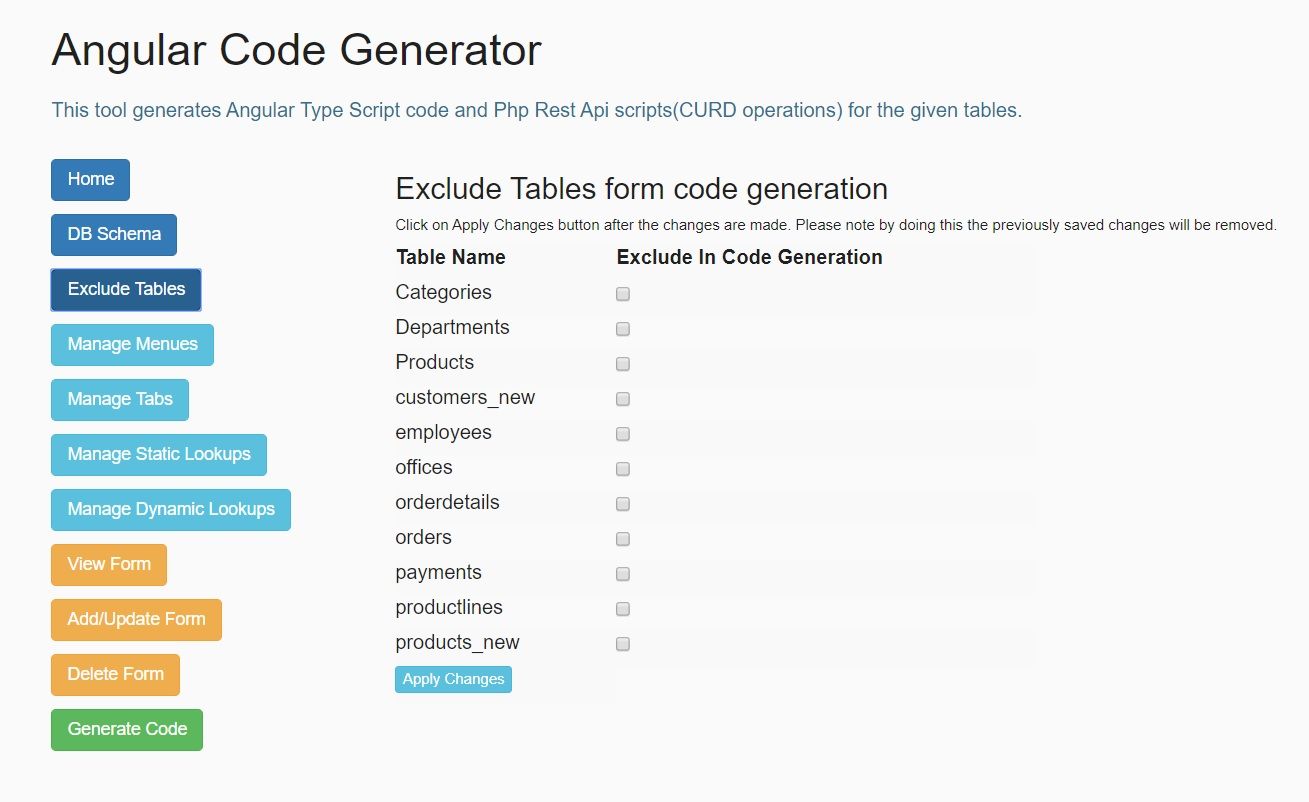This screenshot has width=1309, height=802.
Task: Enable exclusion for orderdetails table
Action: pos(623,504)
